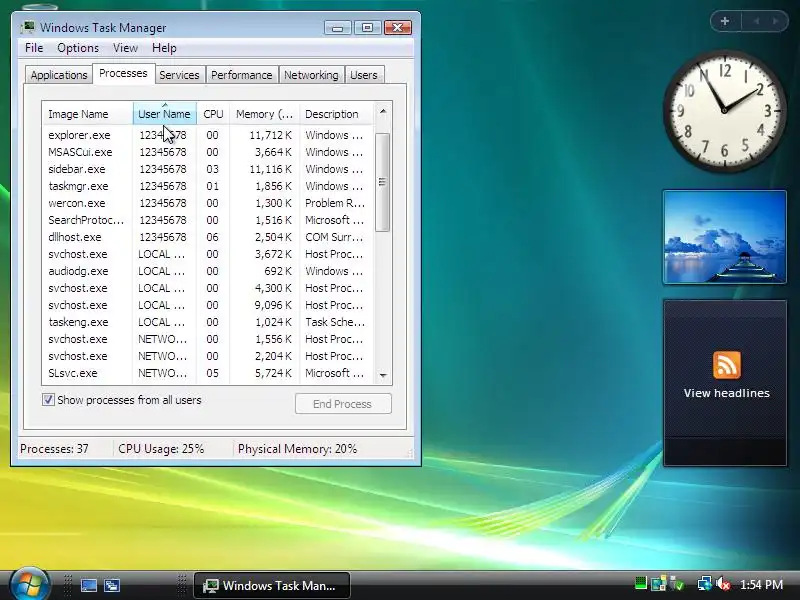Click Switch Between Windows quick launch icon
Screen dimensions: 800x600
point(112,585)
